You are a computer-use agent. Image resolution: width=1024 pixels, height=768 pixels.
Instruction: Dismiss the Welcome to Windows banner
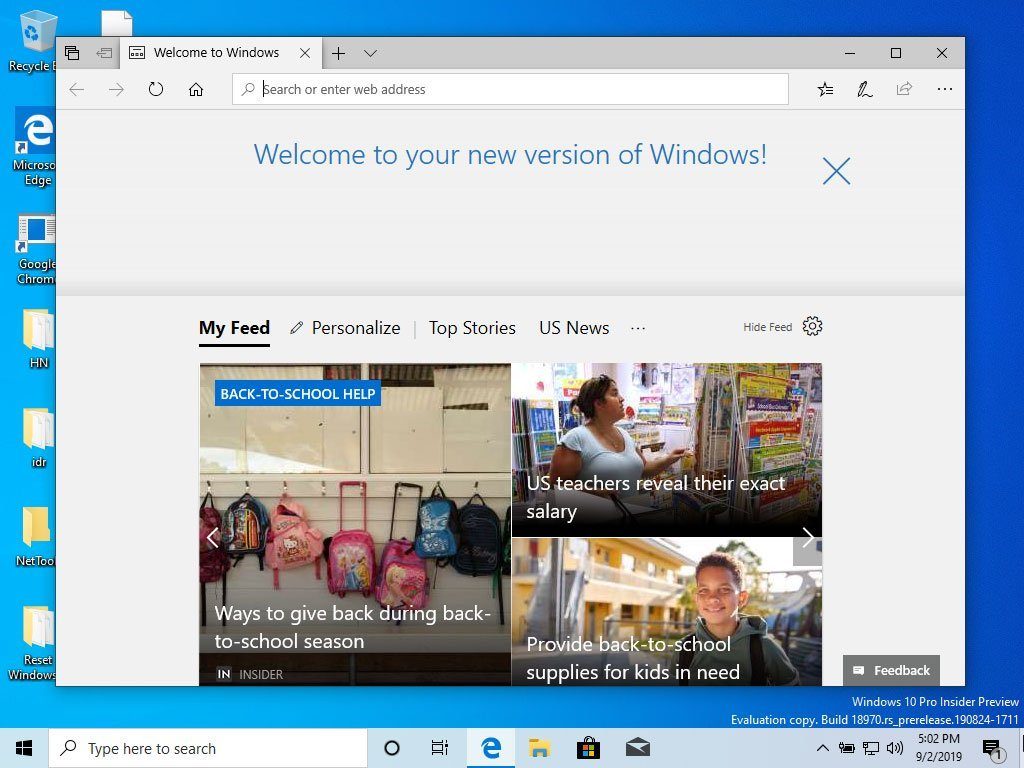pos(836,170)
